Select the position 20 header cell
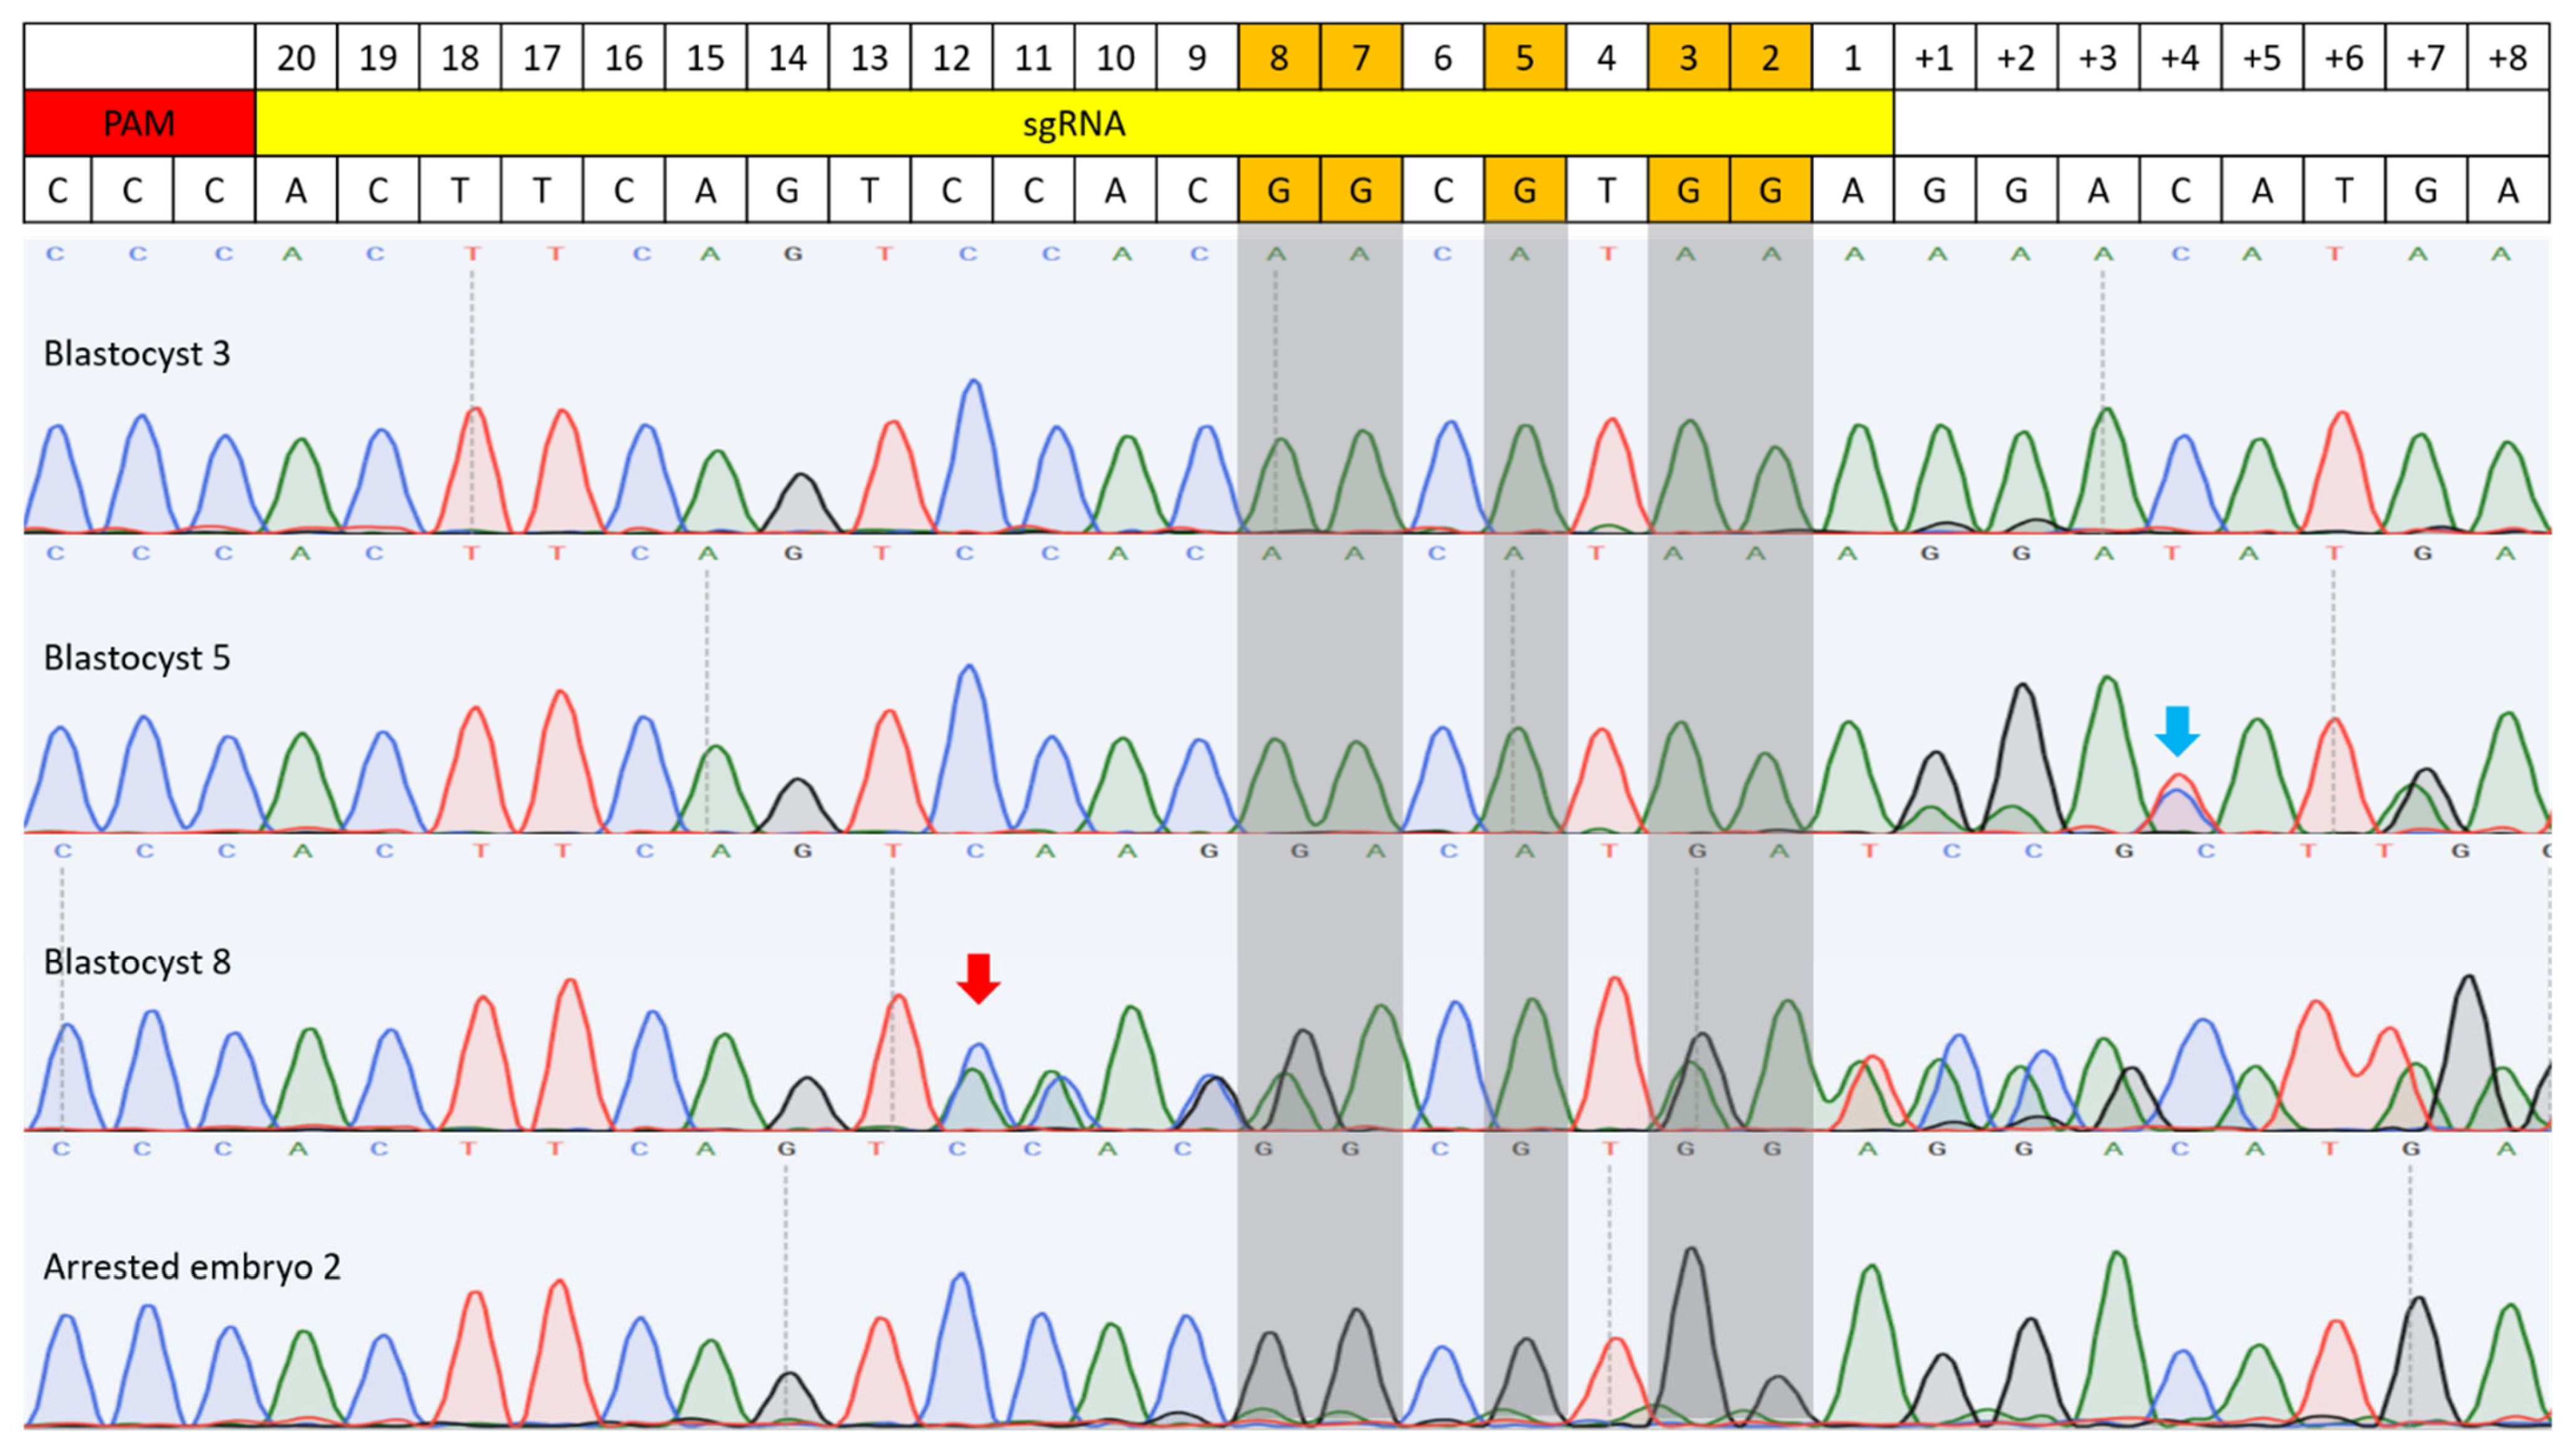Screen dimensions: 2576x1450 pyautogui.click(x=296, y=57)
